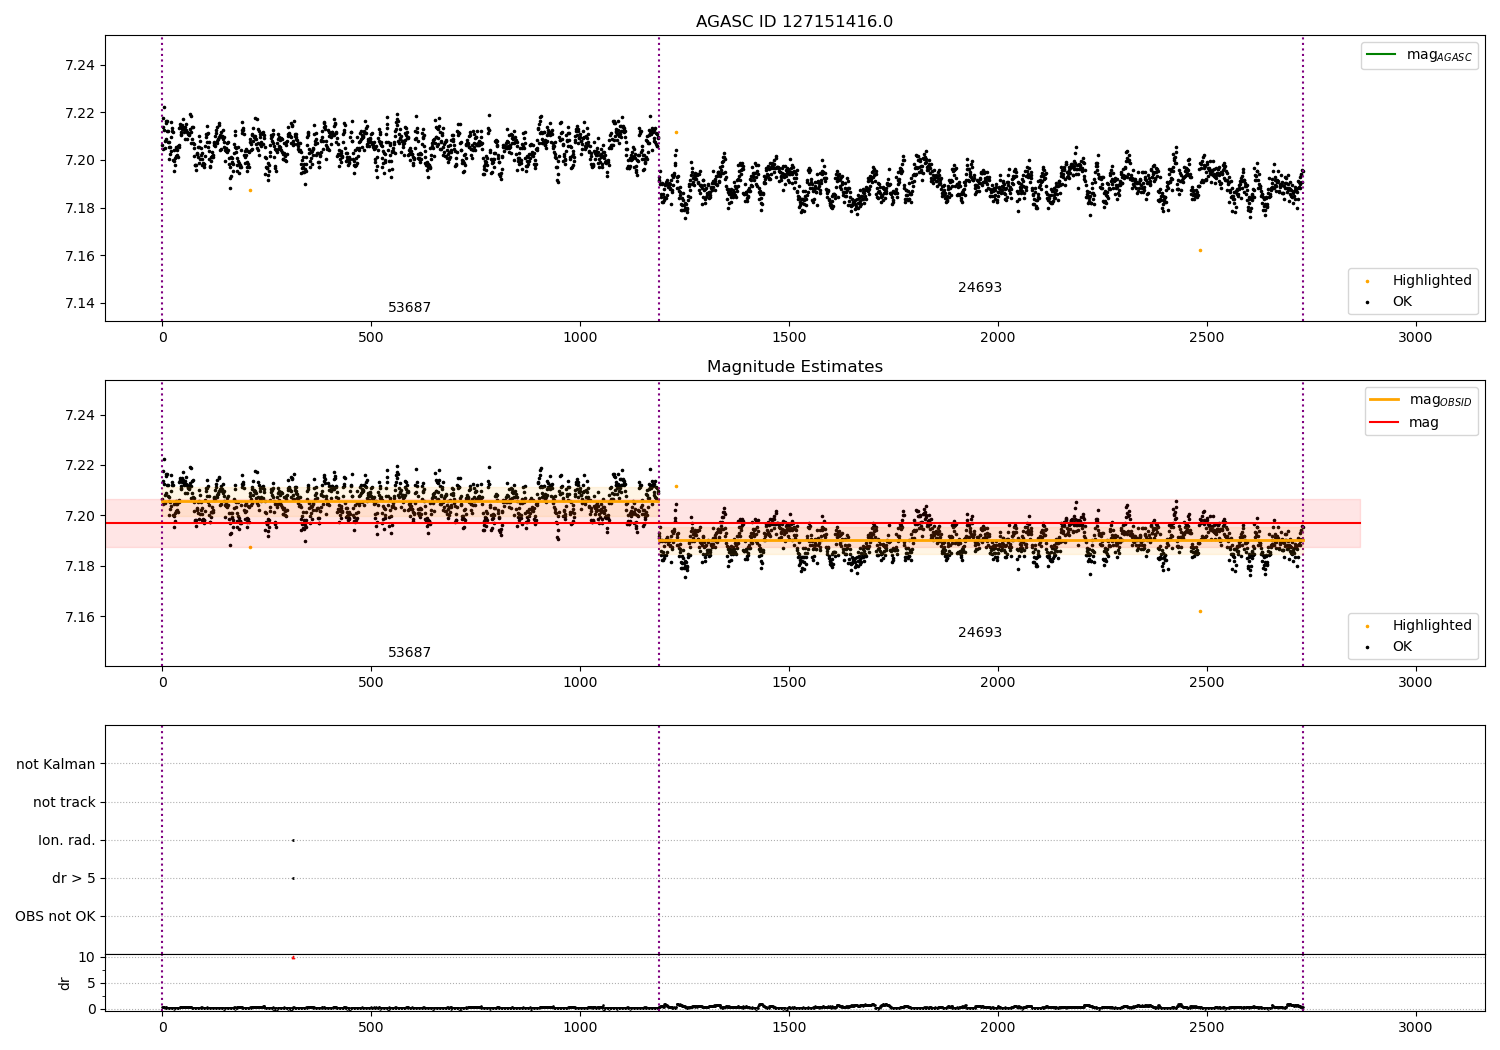Image resolution: width=1500 pixels, height=1050 pixels.
Task: Click the obsid label 24693 in top plot
Action: 979,288
